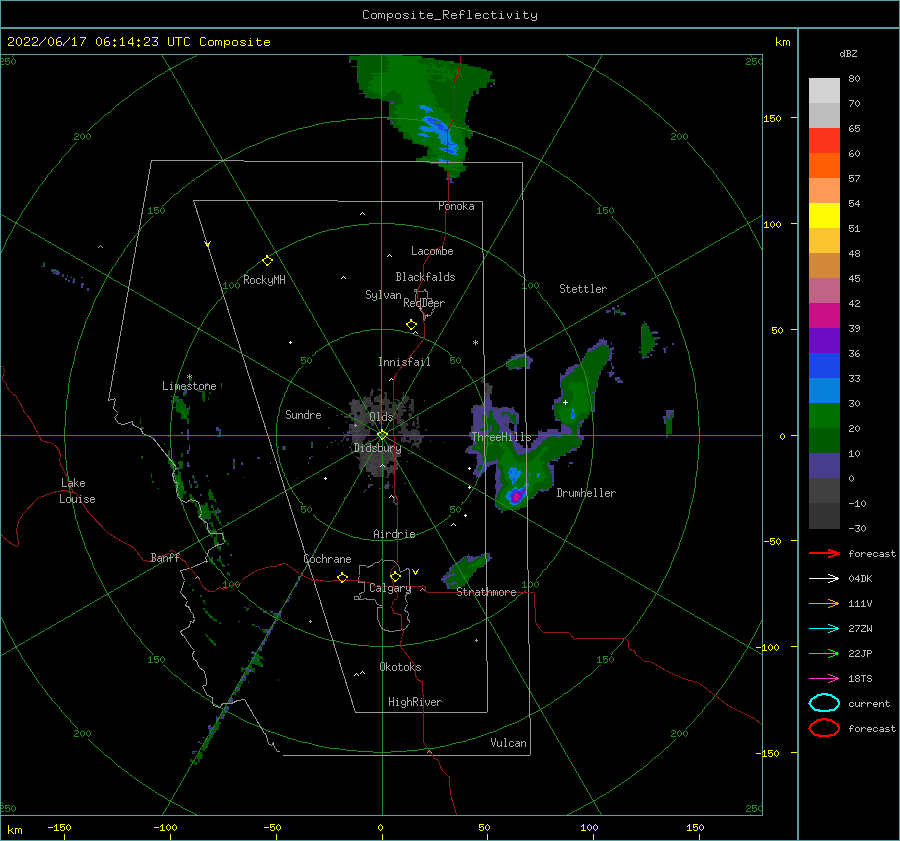900x841 pixels.
Task: Click the Blackfalds label
Action: 425,277
